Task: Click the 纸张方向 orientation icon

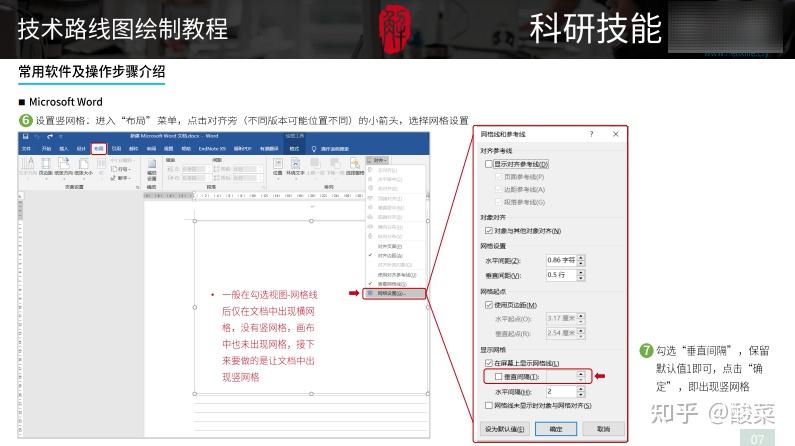Action: tap(63, 165)
